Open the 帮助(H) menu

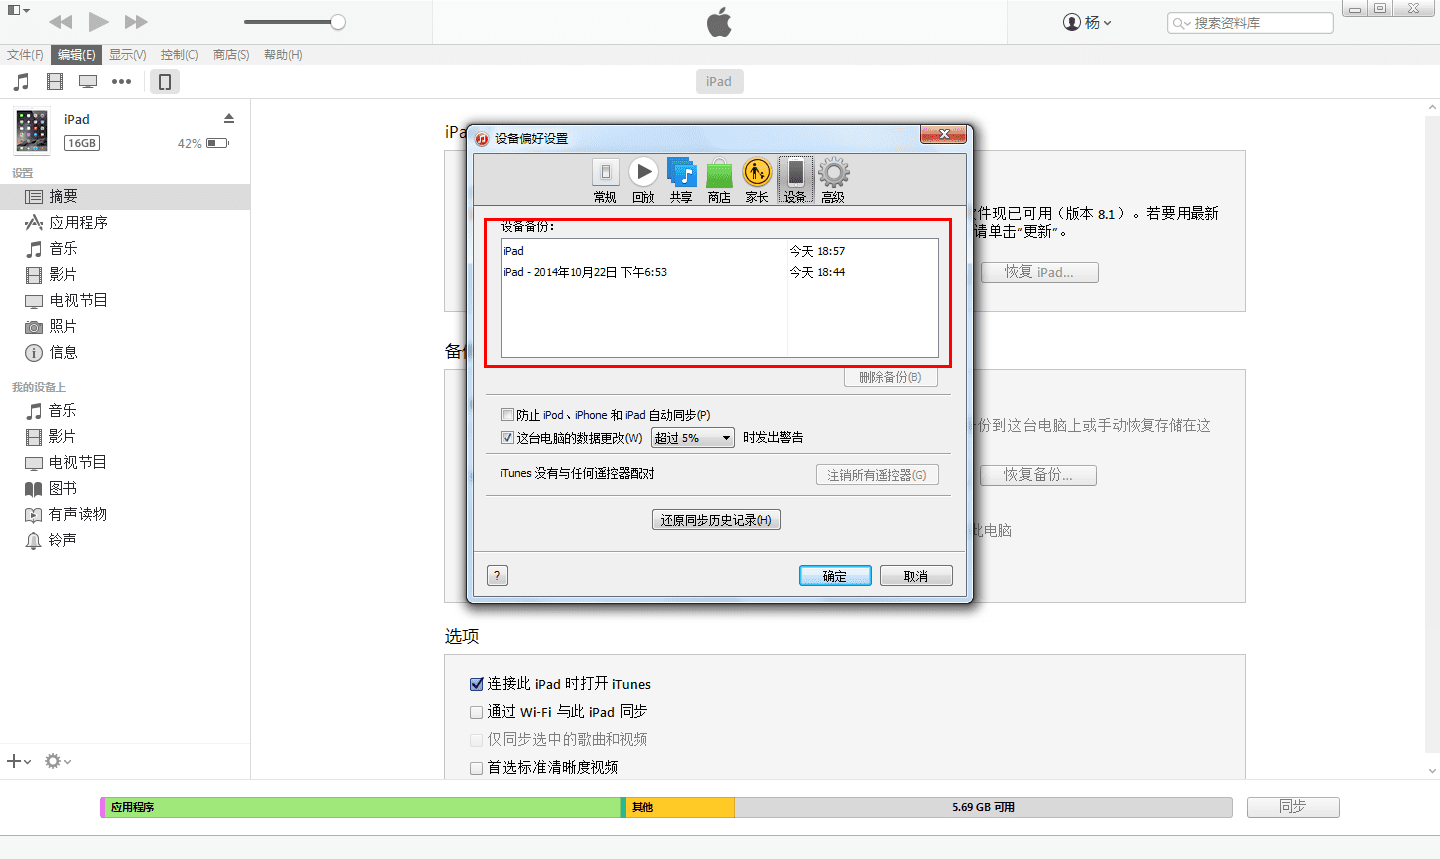click(x=283, y=55)
